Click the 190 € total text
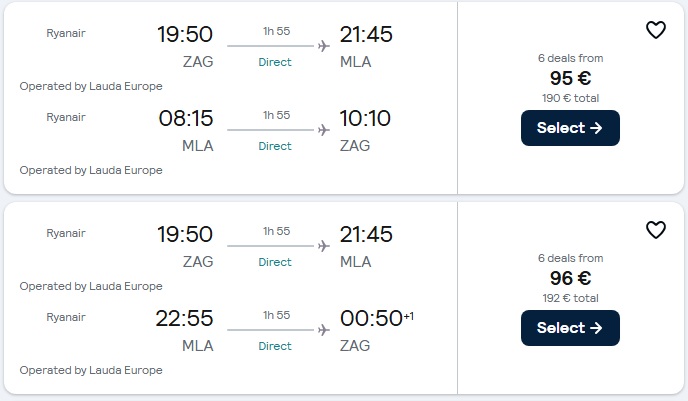 click(x=570, y=98)
